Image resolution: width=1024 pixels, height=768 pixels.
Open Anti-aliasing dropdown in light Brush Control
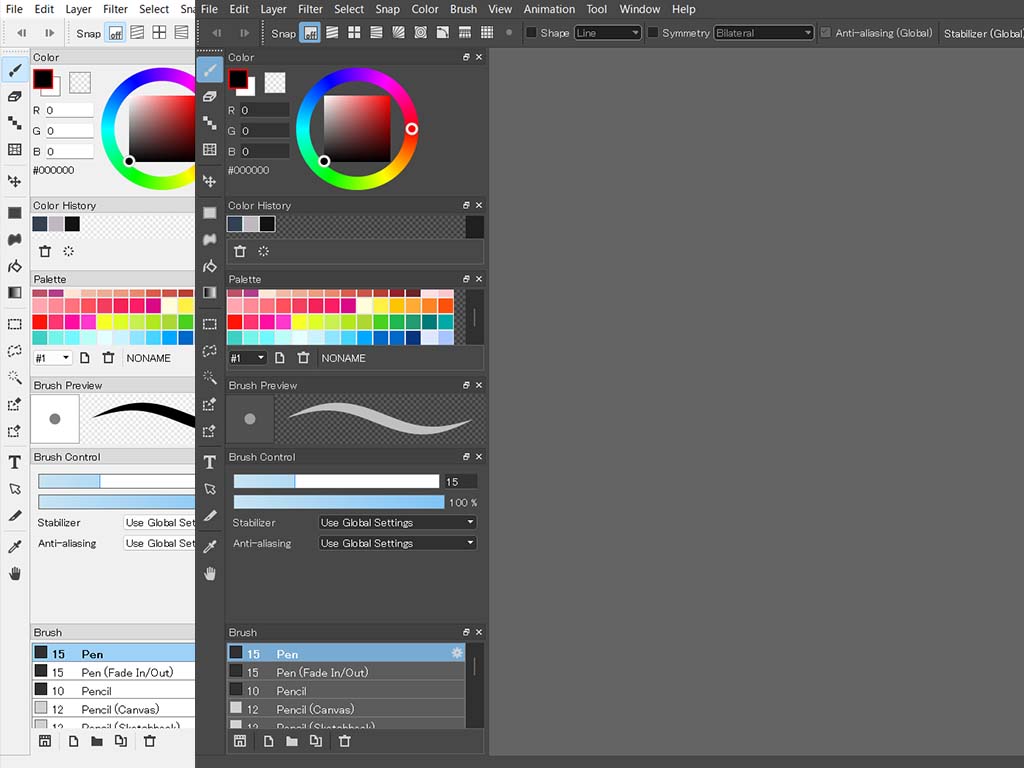159,543
